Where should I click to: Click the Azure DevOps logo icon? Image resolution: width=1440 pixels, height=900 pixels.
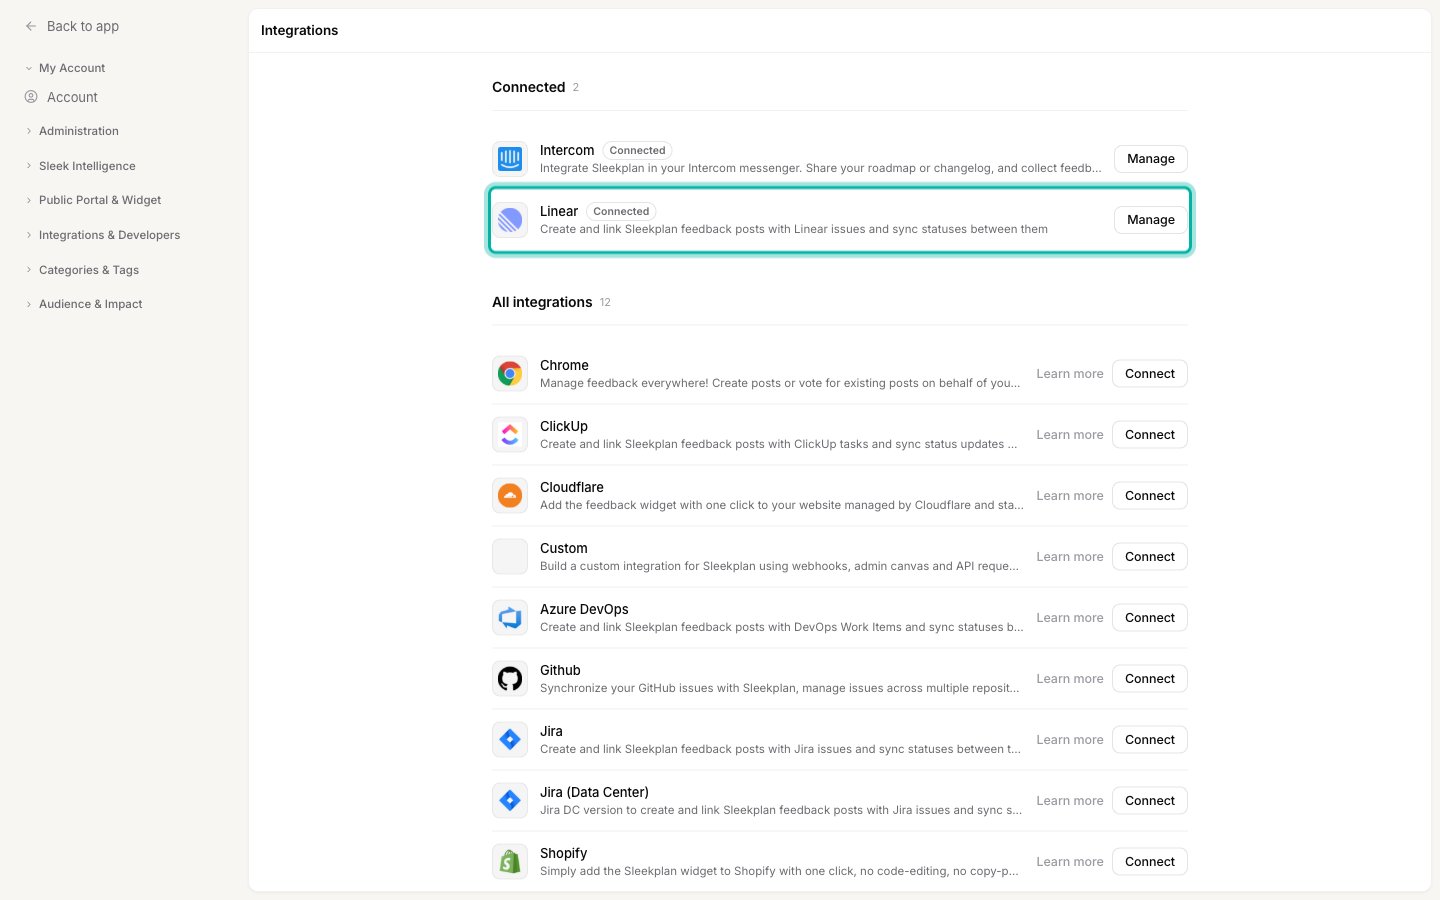[x=510, y=618]
